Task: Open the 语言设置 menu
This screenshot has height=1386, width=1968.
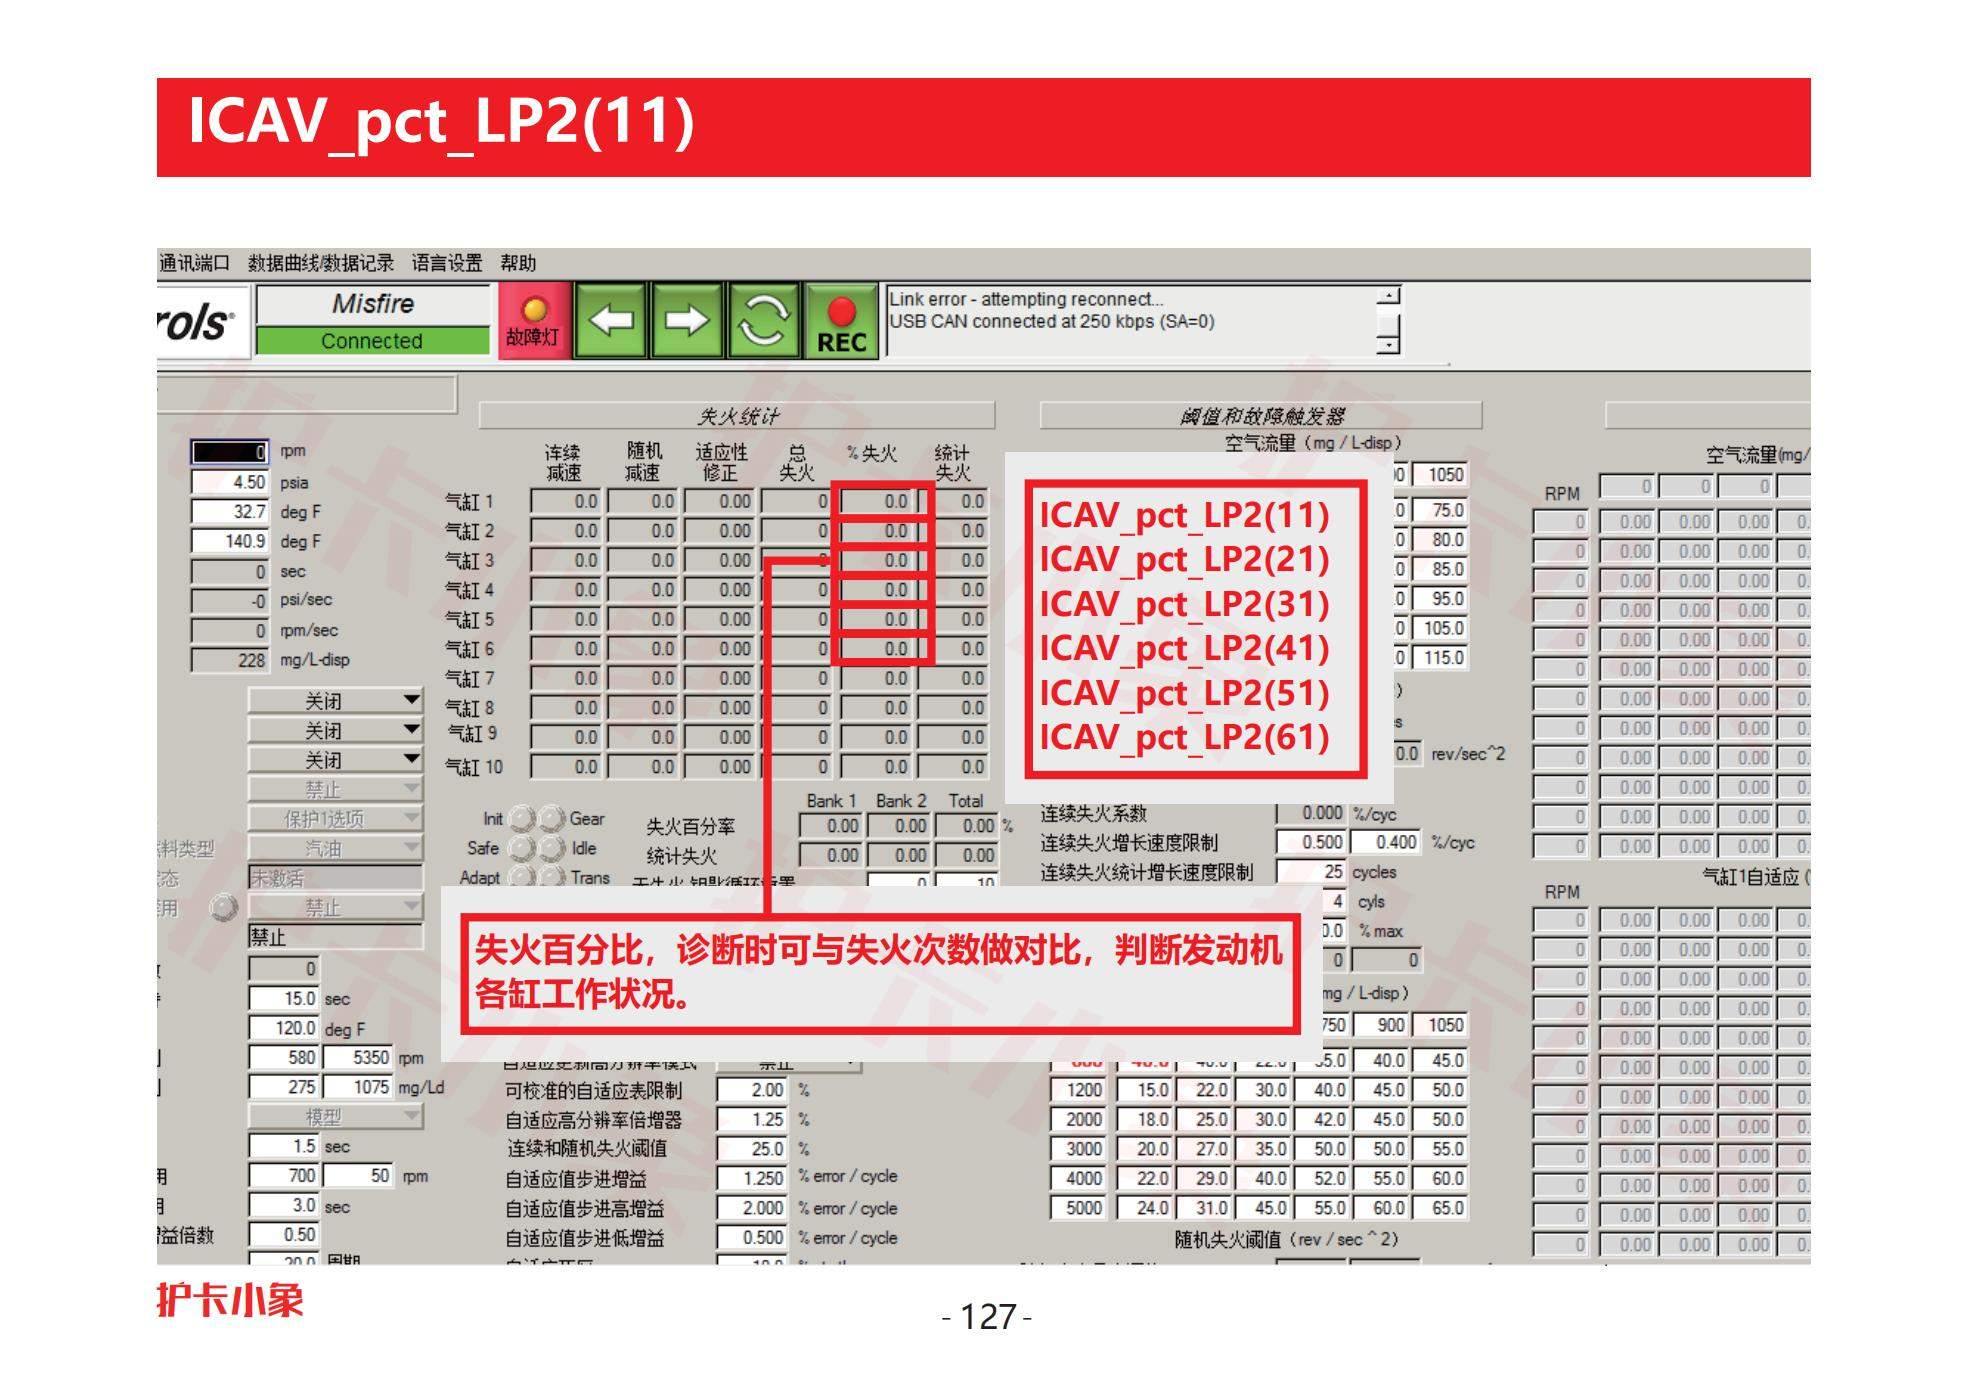Action: point(446,263)
